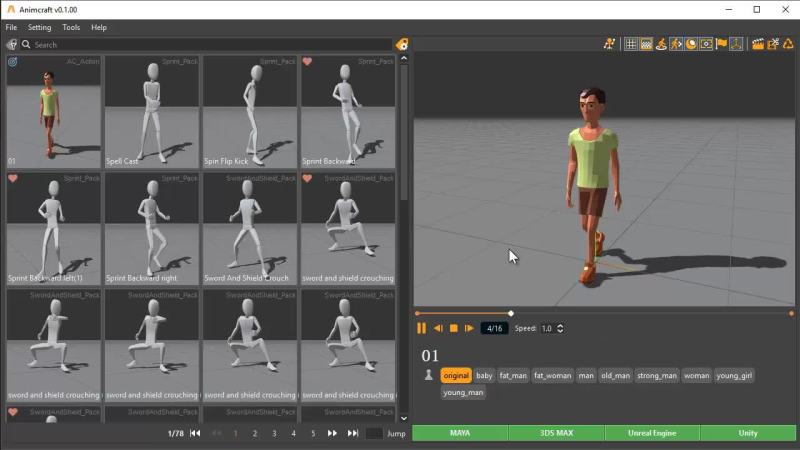Viewport: 800px width, 450px height.
Task: Click the character turntable icon
Action: pos(661,44)
